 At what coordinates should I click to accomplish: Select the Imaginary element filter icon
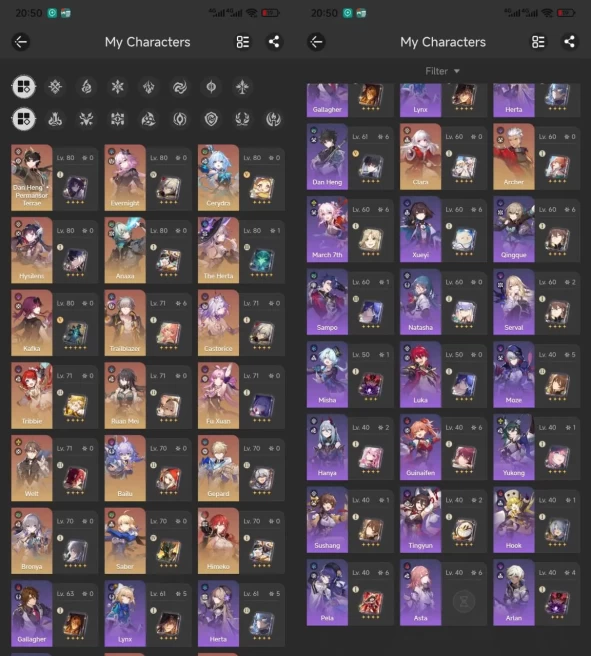[242, 87]
